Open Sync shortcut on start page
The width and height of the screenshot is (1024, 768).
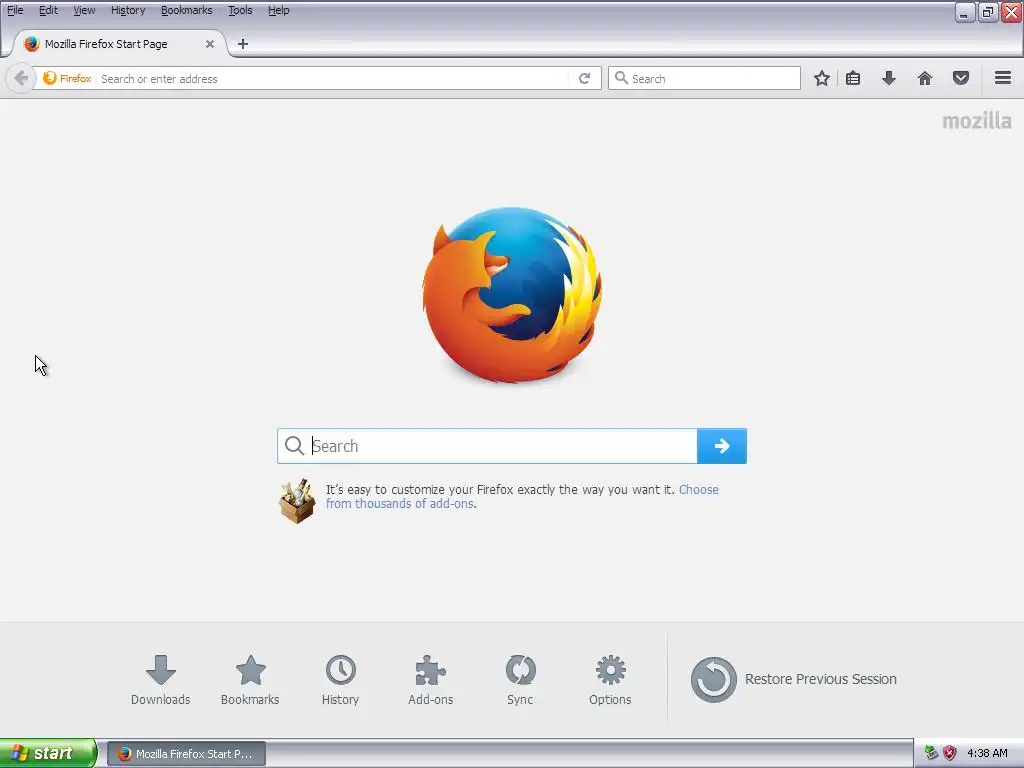(520, 680)
